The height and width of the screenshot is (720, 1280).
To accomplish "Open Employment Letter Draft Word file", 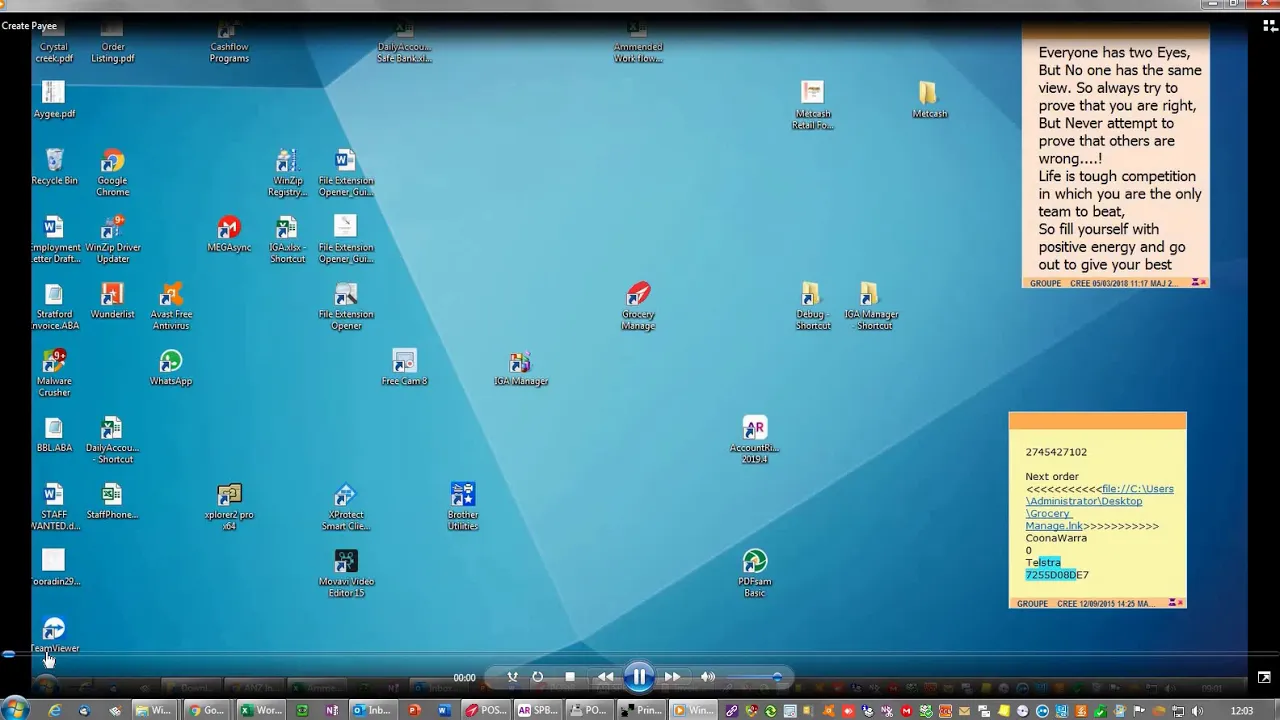I will tap(54, 240).
